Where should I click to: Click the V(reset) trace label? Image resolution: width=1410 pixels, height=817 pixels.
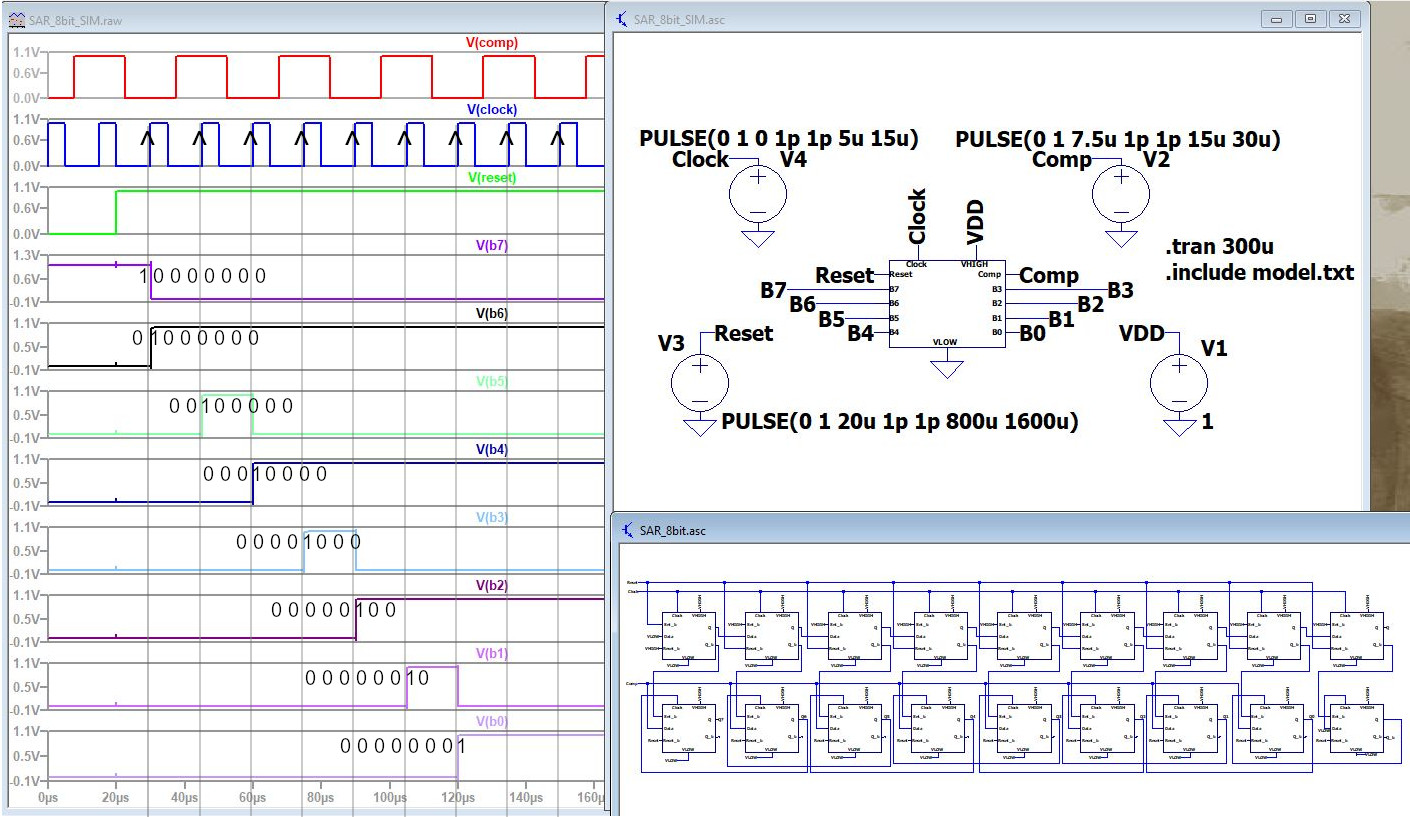pos(491,177)
